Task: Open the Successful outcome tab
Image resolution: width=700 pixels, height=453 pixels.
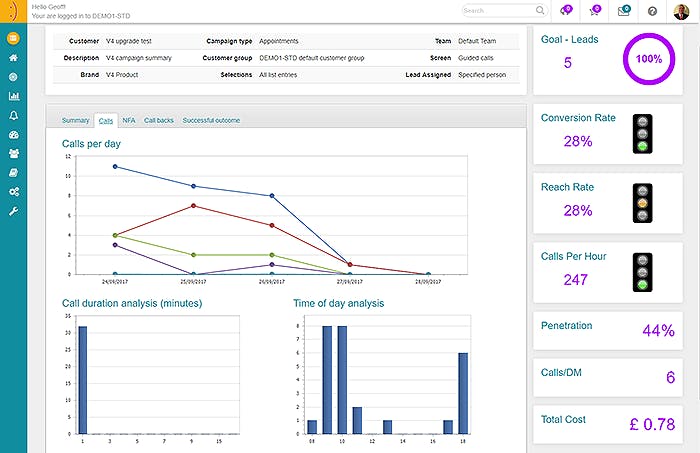Action: click(211, 121)
